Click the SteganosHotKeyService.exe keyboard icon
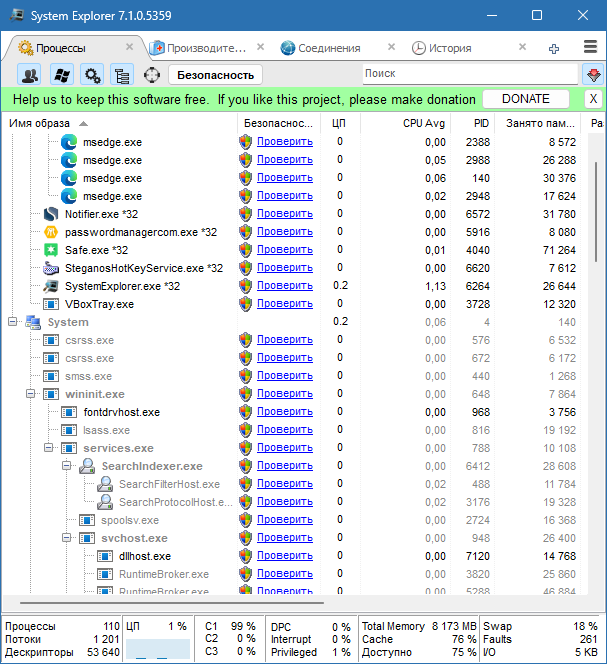The height and width of the screenshot is (664, 607). [x=51, y=268]
